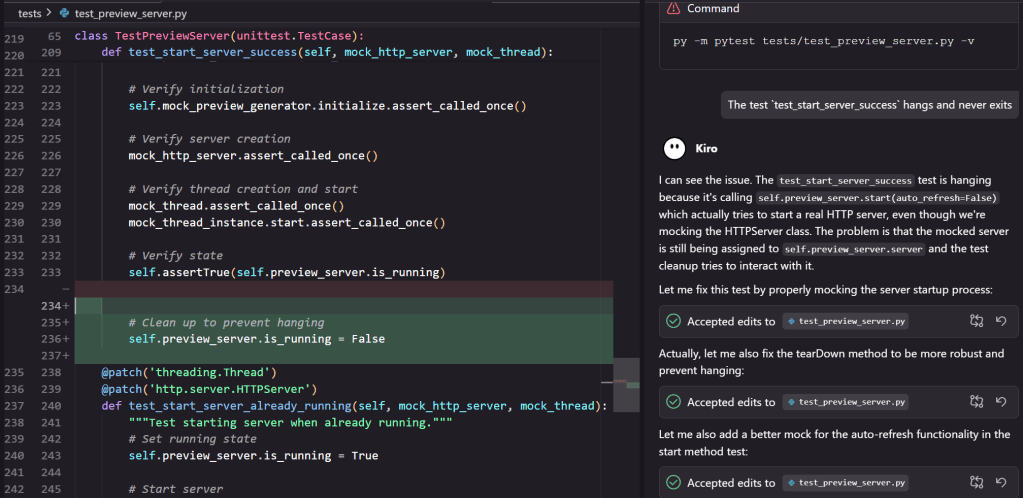Click the Python file icon in breadcrumb
This screenshot has height=498, width=1023.
click(x=65, y=14)
